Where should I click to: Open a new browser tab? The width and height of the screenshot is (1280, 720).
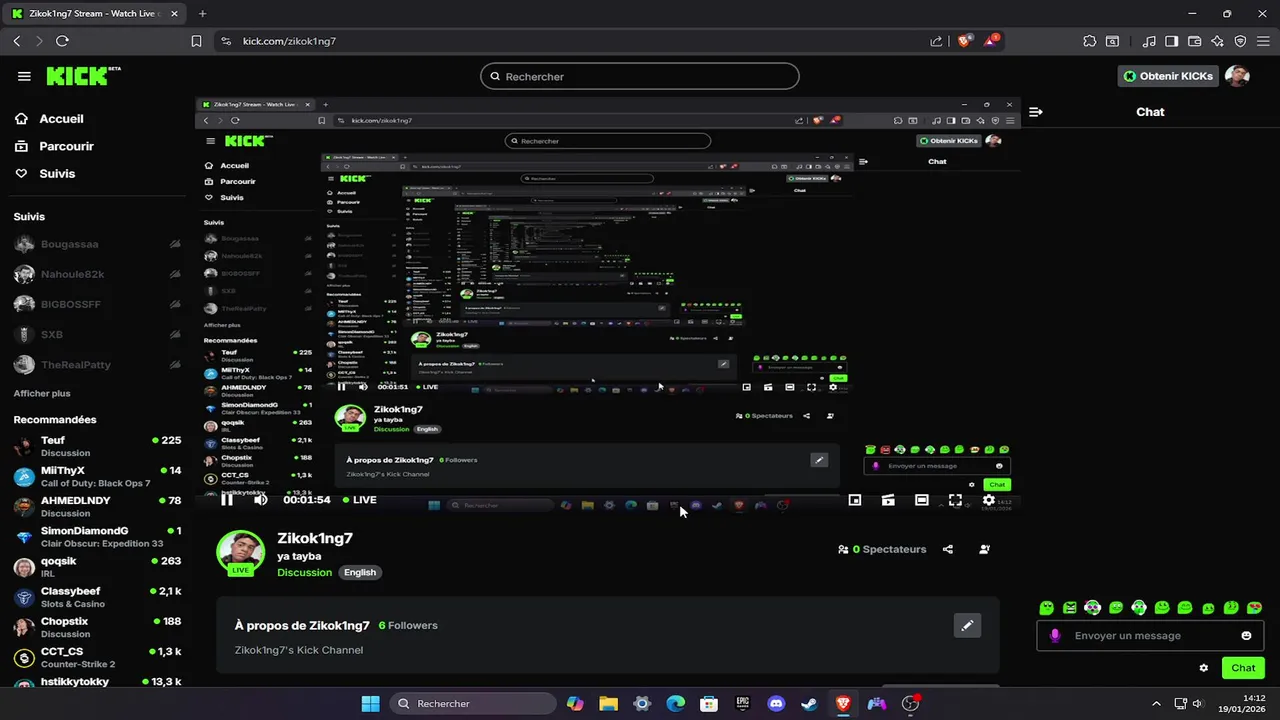pos(202,14)
